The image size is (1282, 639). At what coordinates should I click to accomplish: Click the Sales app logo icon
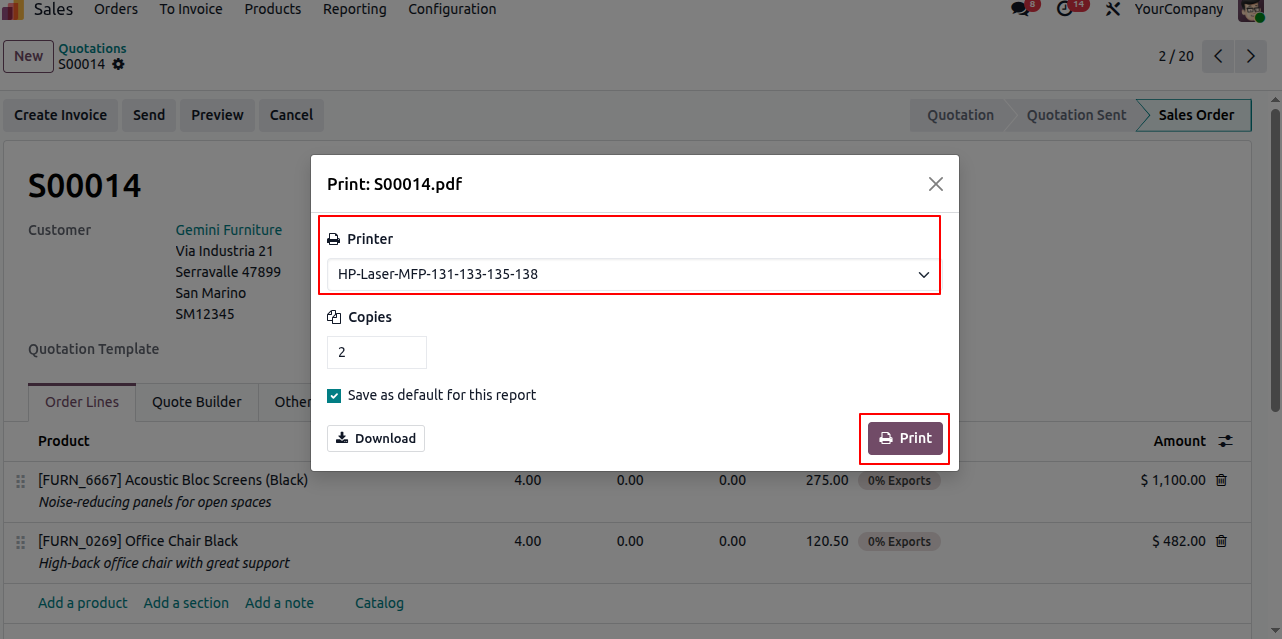click(13, 10)
